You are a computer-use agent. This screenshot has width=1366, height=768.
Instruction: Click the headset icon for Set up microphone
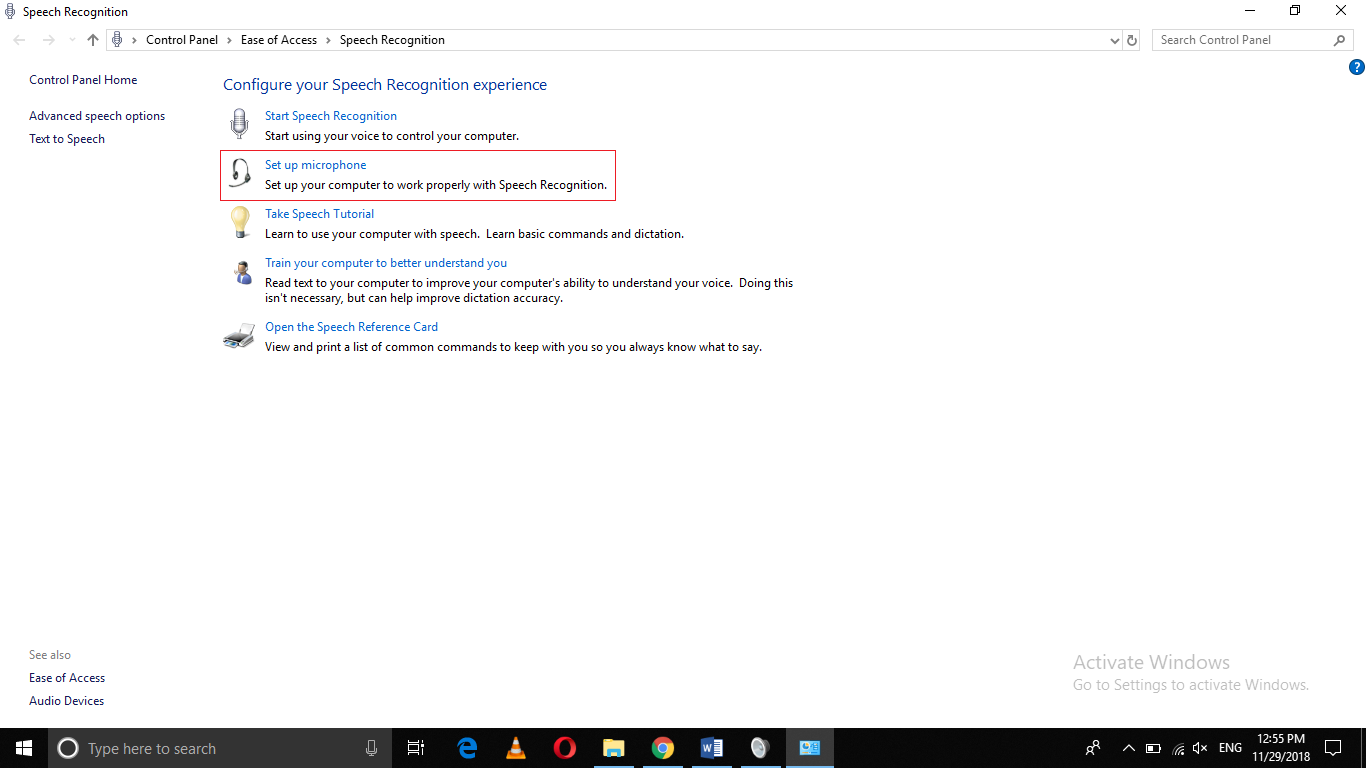pos(238,173)
